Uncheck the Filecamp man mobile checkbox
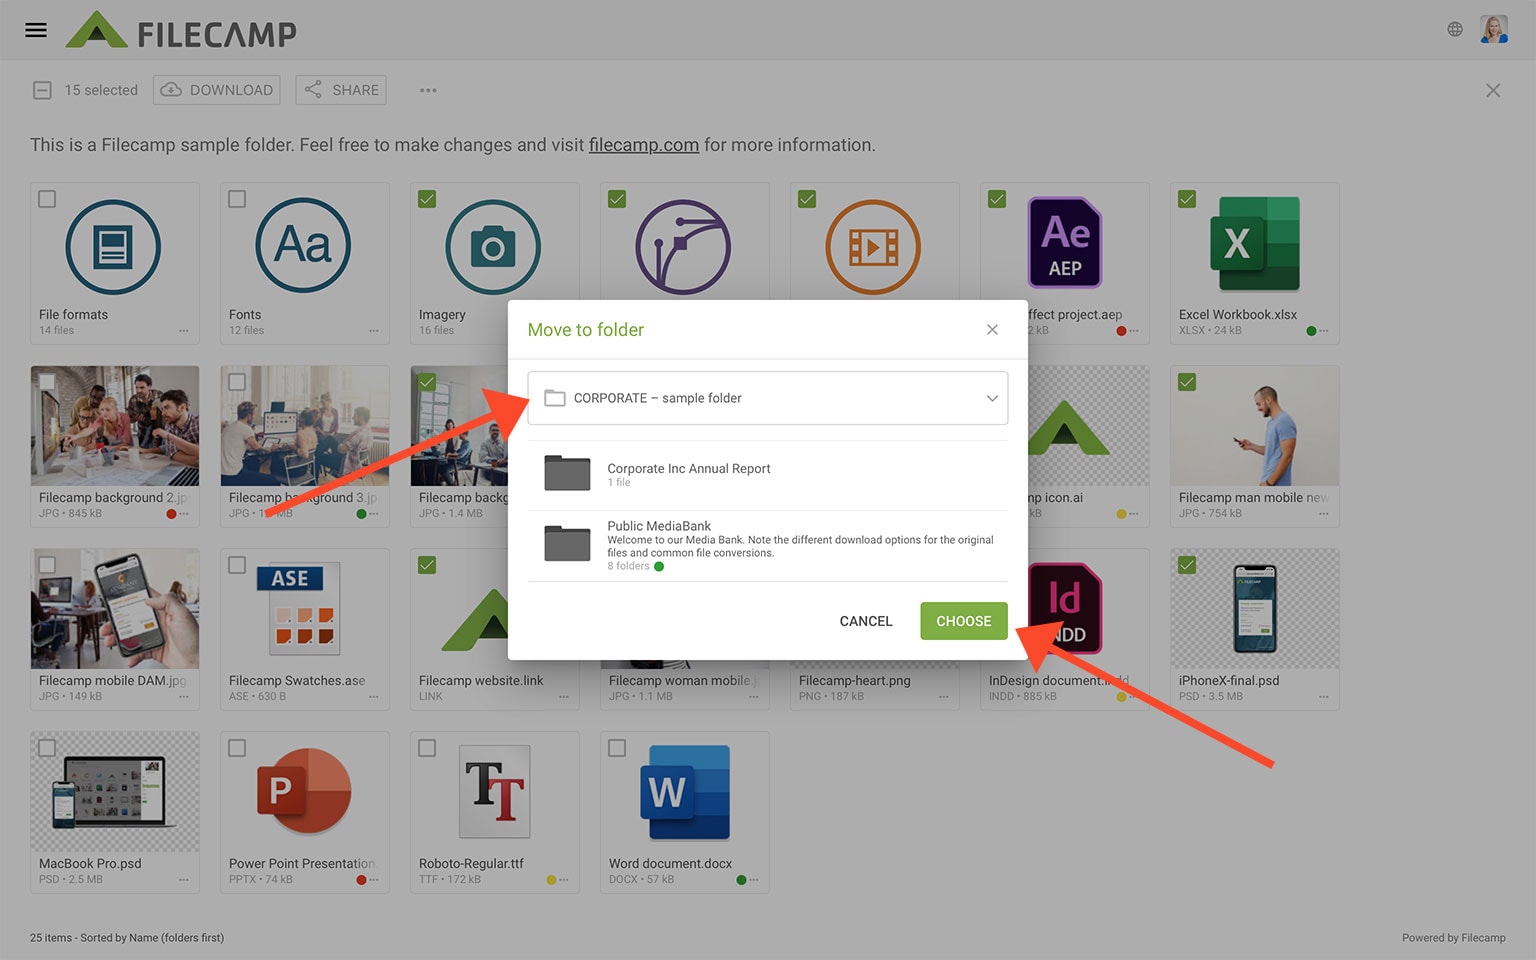This screenshot has height=960, width=1536. click(1187, 382)
